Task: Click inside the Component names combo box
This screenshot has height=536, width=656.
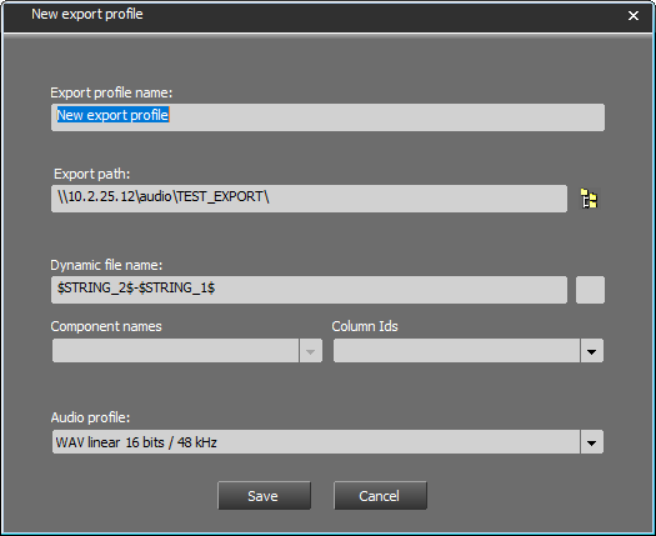Action: click(x=175, y=351)
